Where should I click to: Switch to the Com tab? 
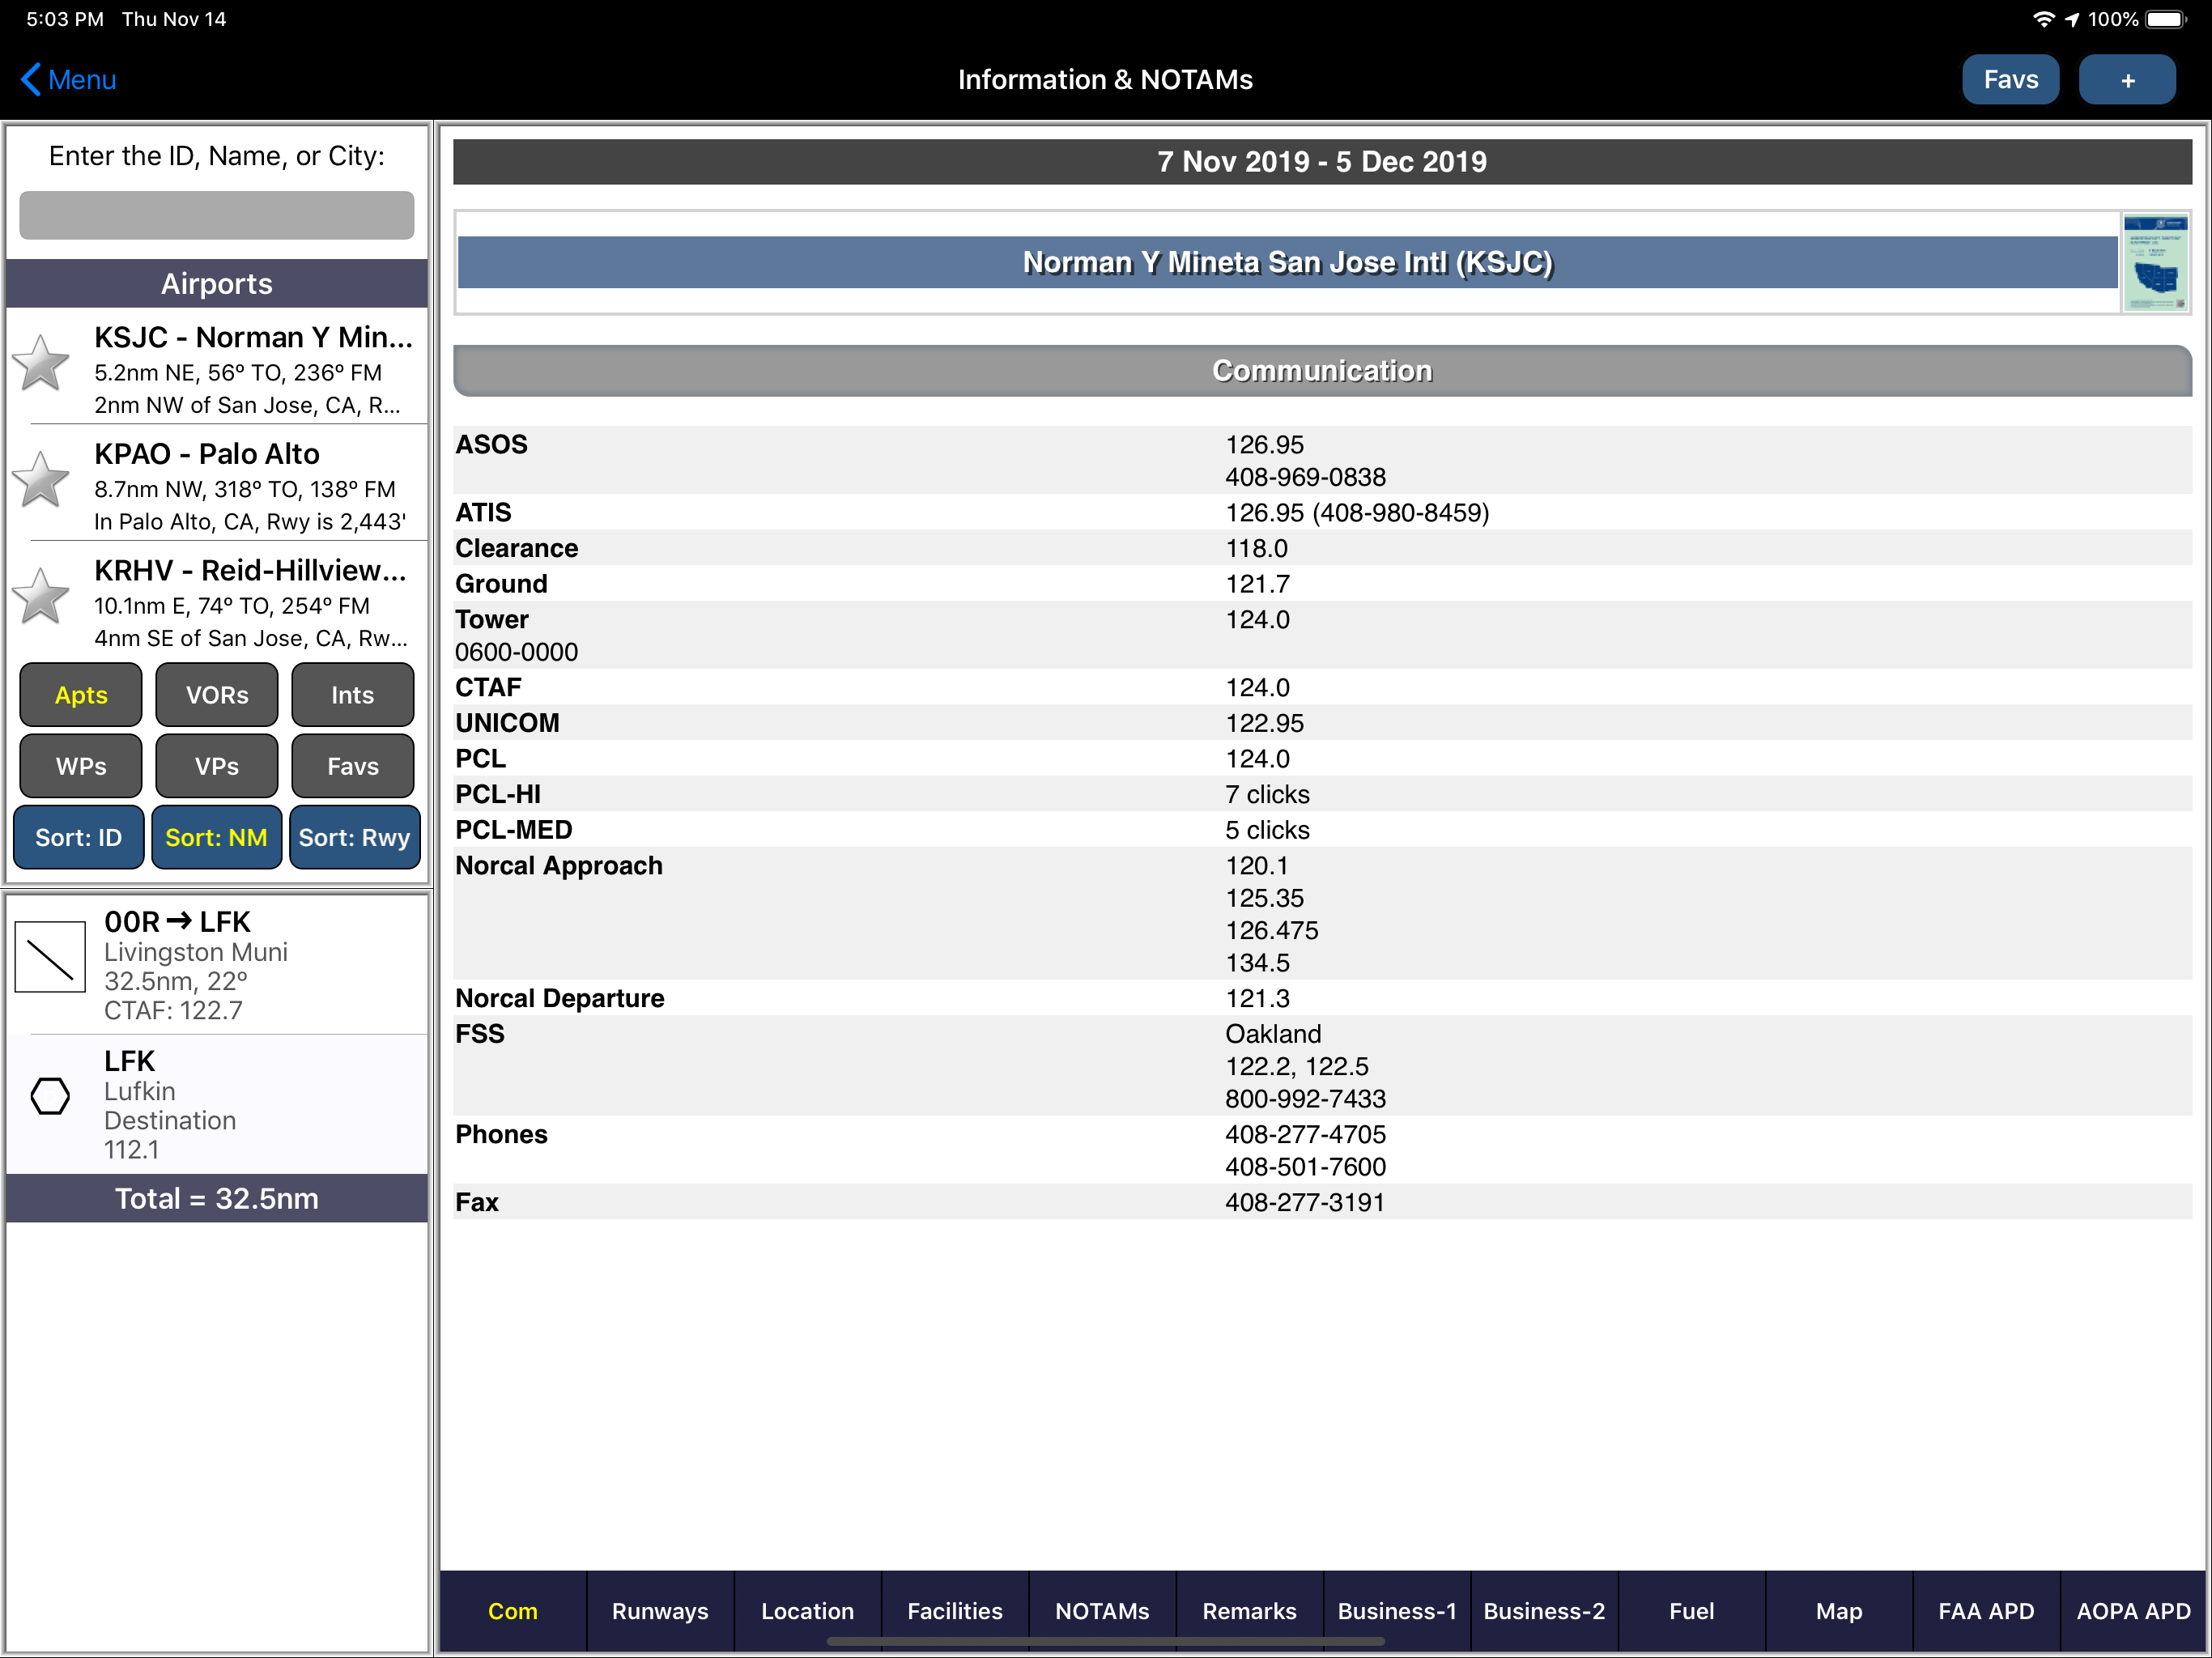click(x=513, y=1611)
